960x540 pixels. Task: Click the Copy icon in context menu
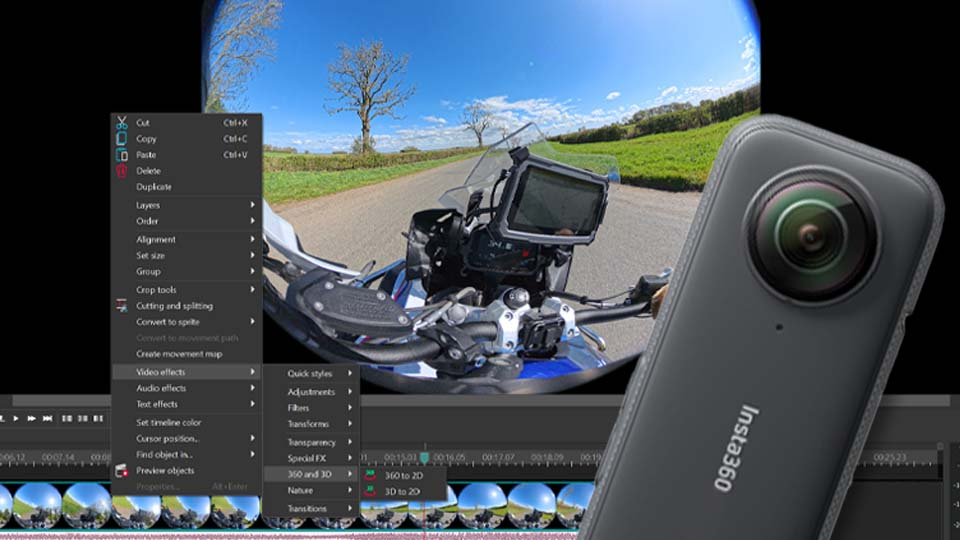pos(121,139)
